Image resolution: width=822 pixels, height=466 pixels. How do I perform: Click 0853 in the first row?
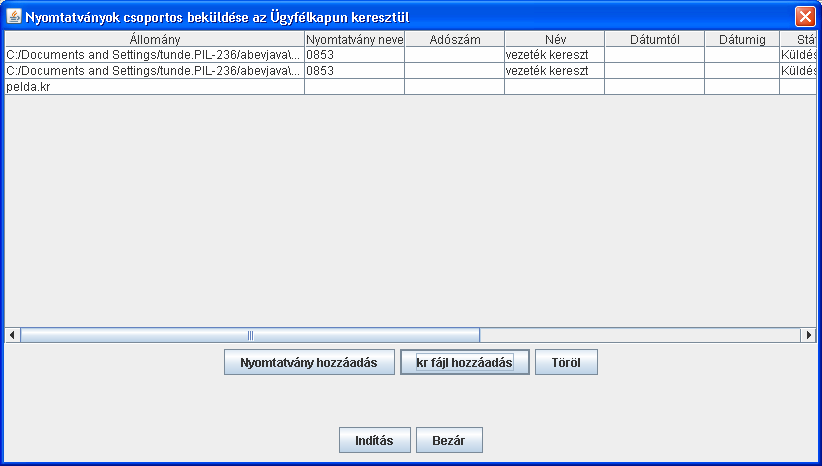click(x=354, y=55)
